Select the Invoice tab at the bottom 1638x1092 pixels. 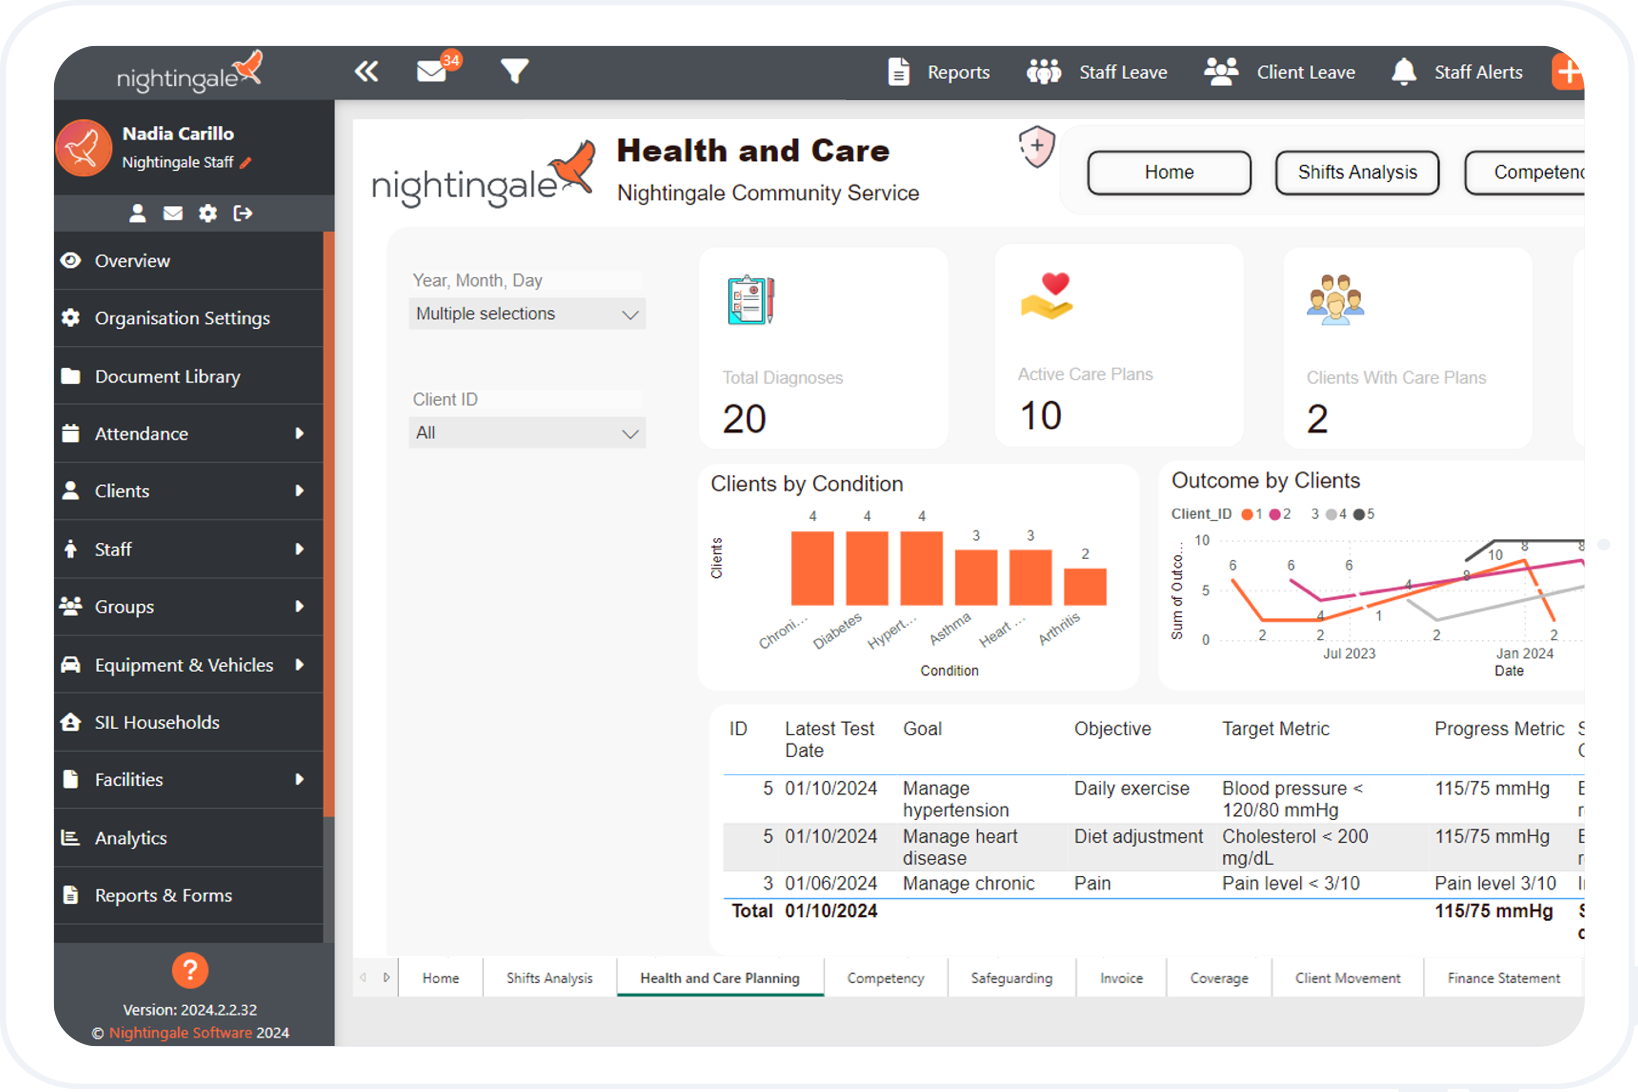point(1121,977)
